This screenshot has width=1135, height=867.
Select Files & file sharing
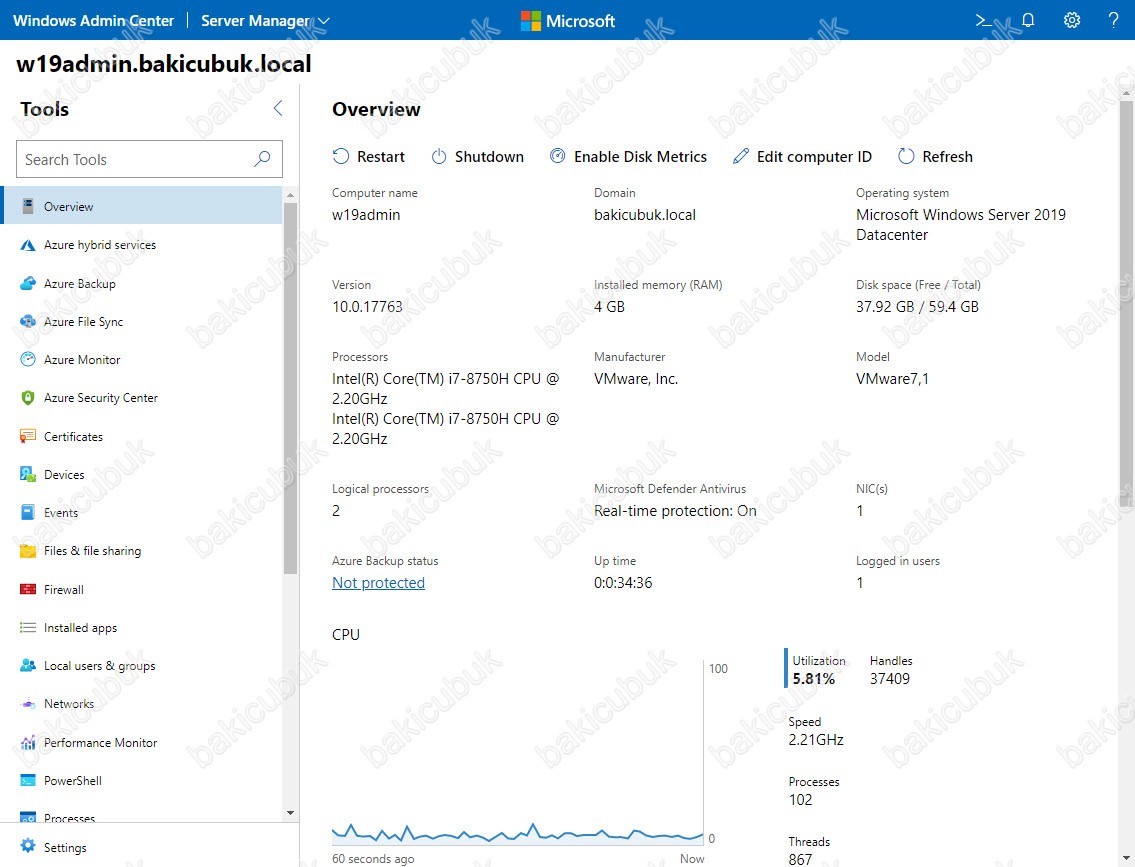[142, 551]
